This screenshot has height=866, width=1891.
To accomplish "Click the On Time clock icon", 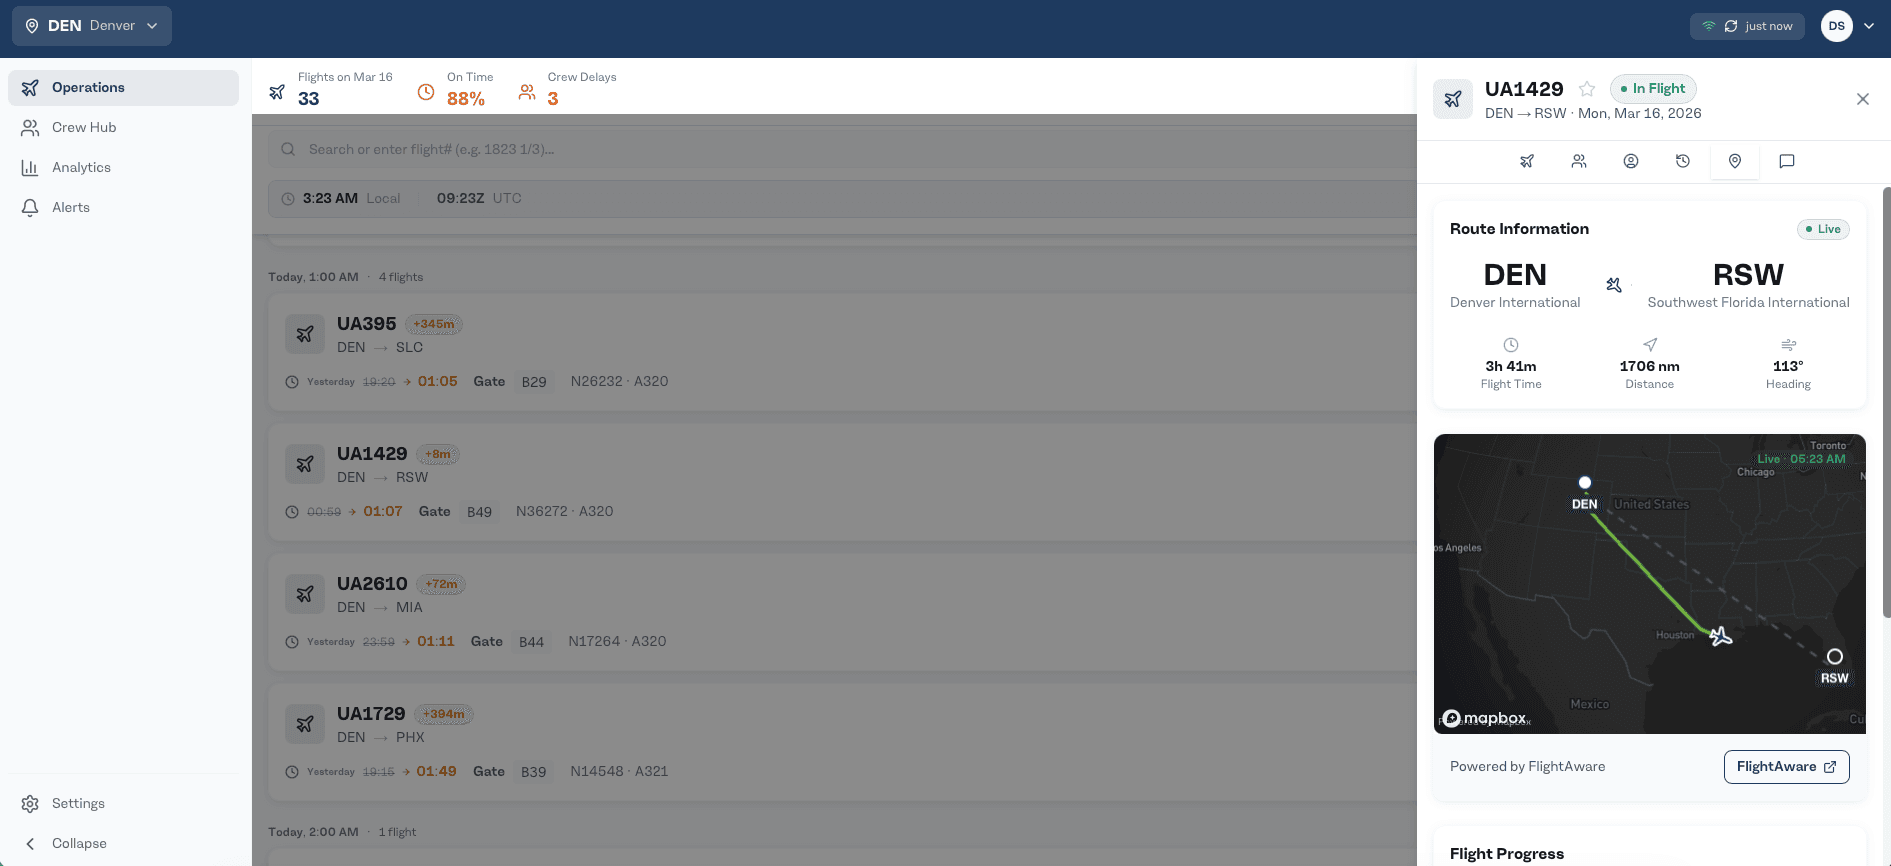I will (x=426, y=92).
